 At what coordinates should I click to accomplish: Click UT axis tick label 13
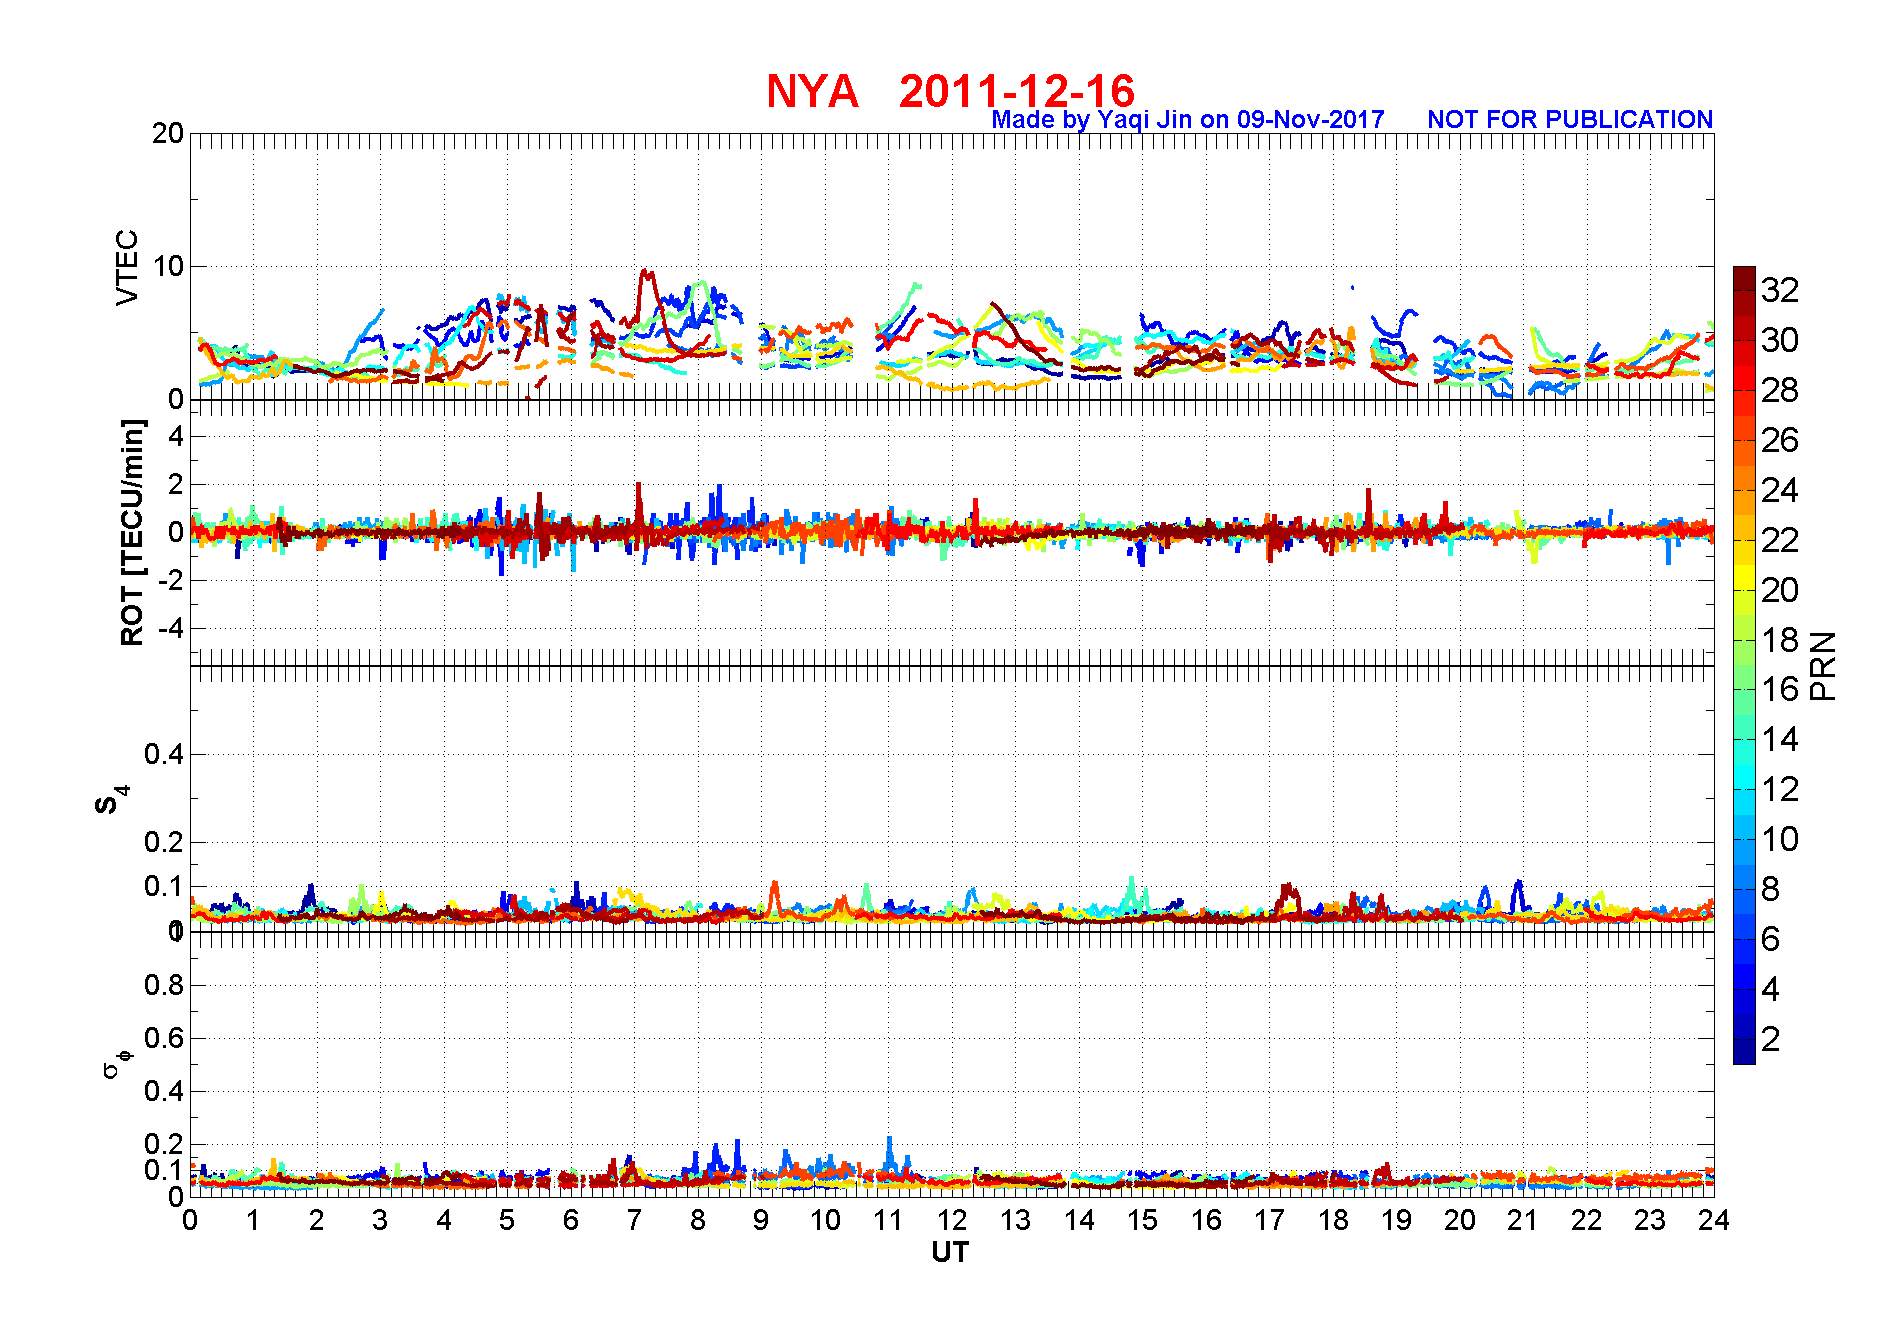[1015, 1220]
